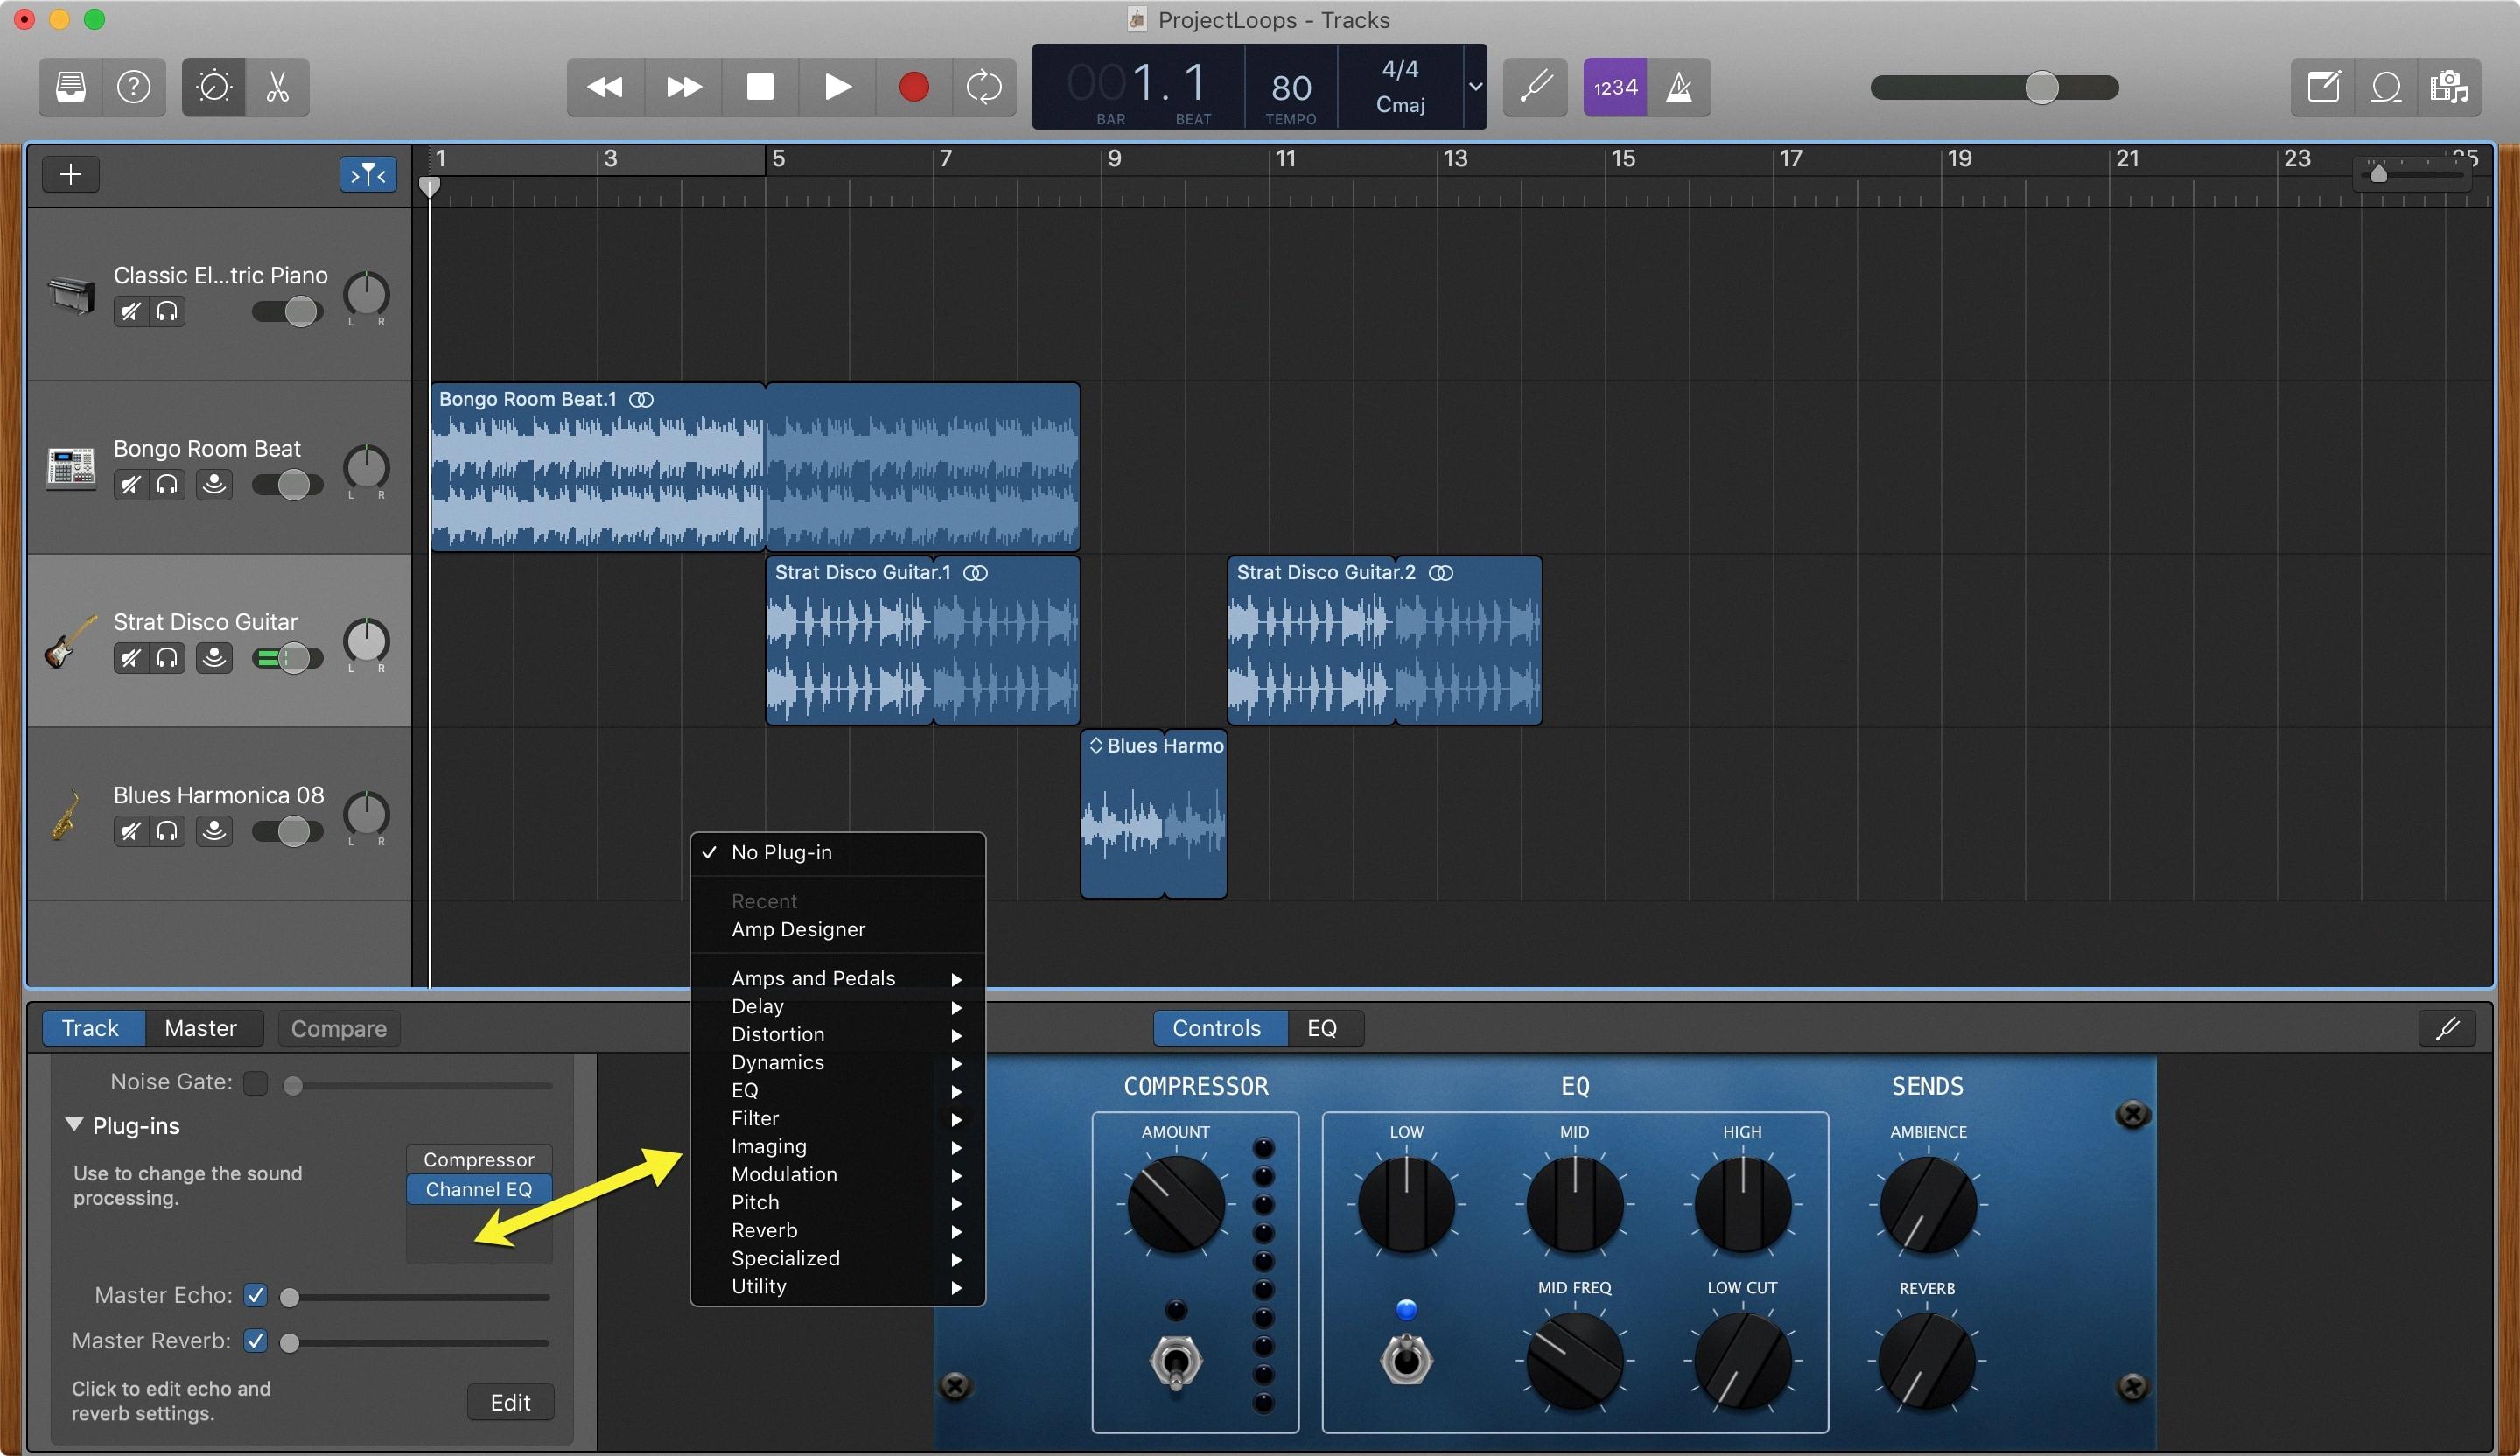The image size is (2520, 1456).
Task: Click the Edit button for echo settings
Action: pos(510,1401)
